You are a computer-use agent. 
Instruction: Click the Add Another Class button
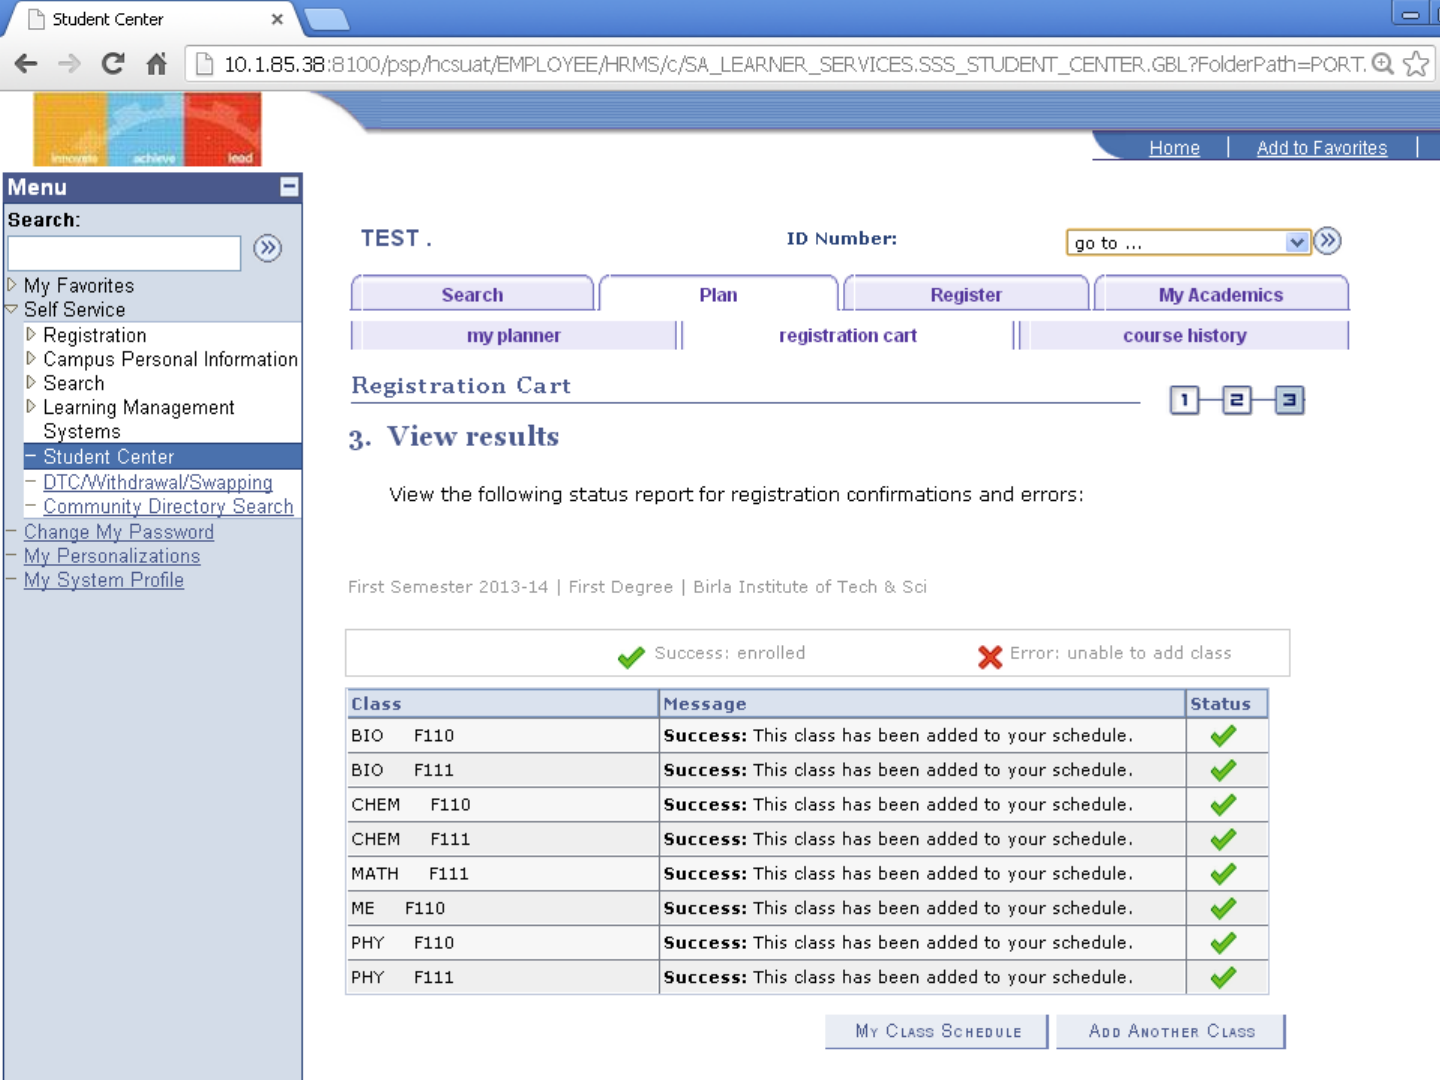1171,1031
